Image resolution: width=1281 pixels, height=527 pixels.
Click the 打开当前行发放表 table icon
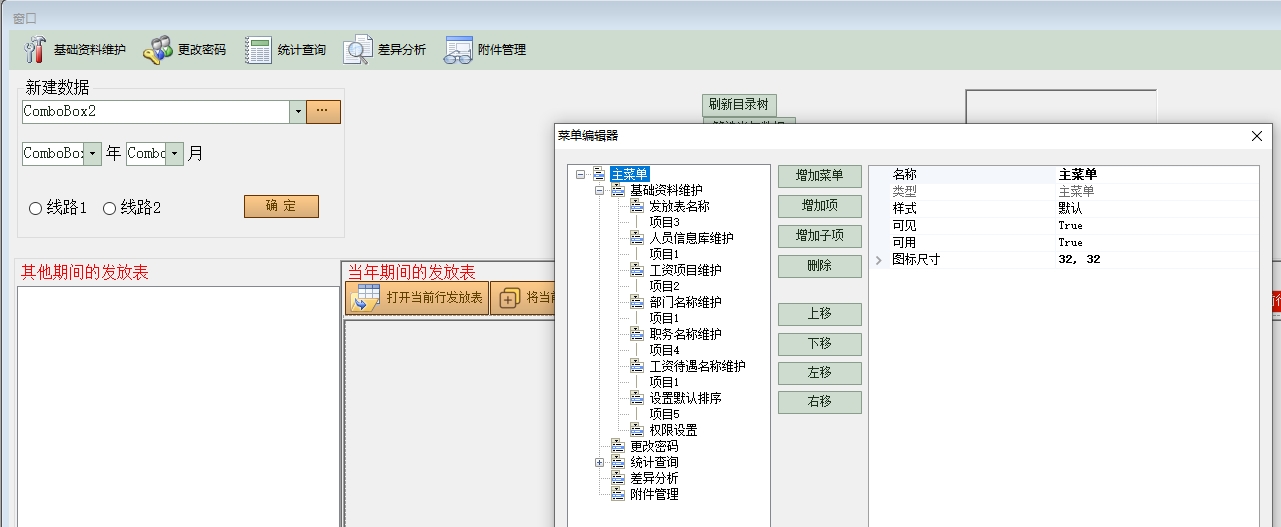pyautogui.click(x=363, y=298)
